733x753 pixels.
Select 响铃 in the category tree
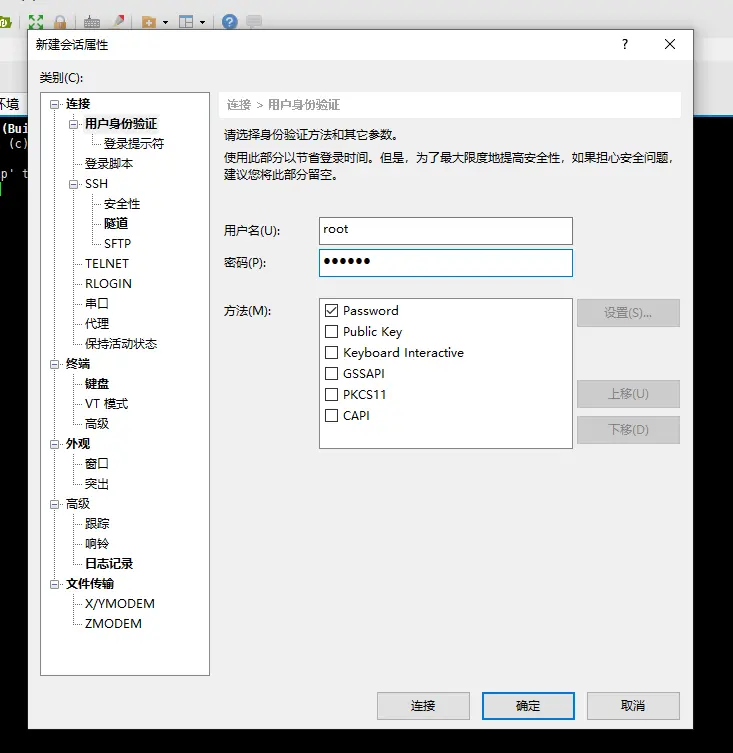(x=97, y=544)
